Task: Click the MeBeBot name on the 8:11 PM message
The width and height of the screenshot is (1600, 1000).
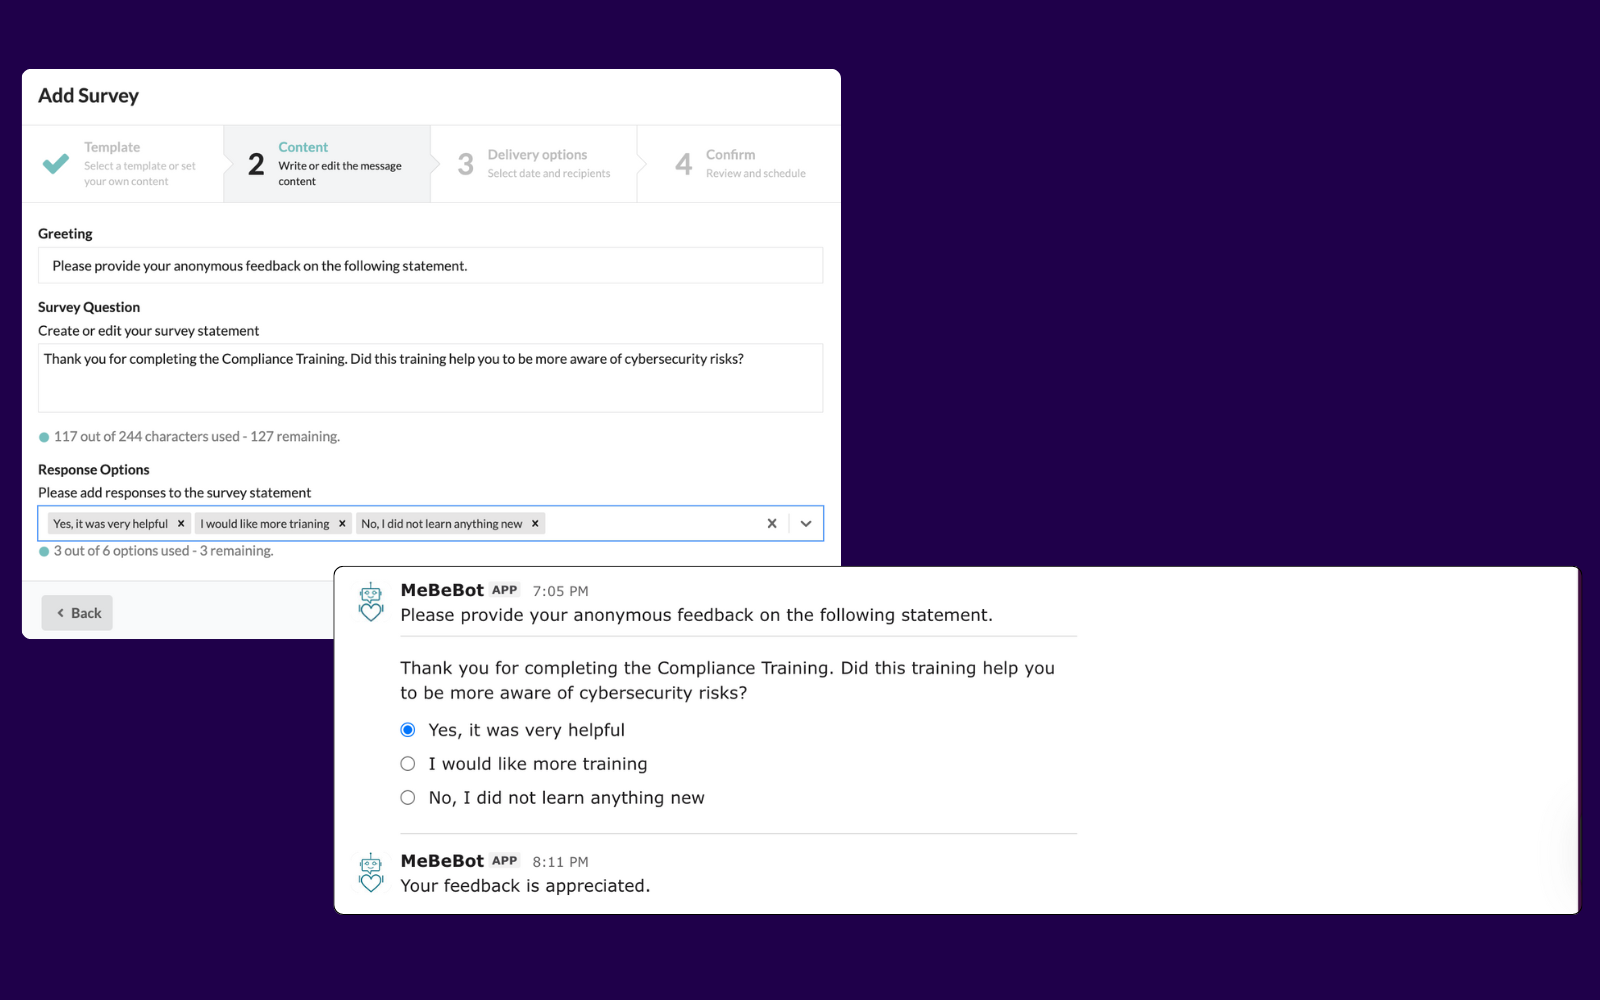Action: pos(442,861)
